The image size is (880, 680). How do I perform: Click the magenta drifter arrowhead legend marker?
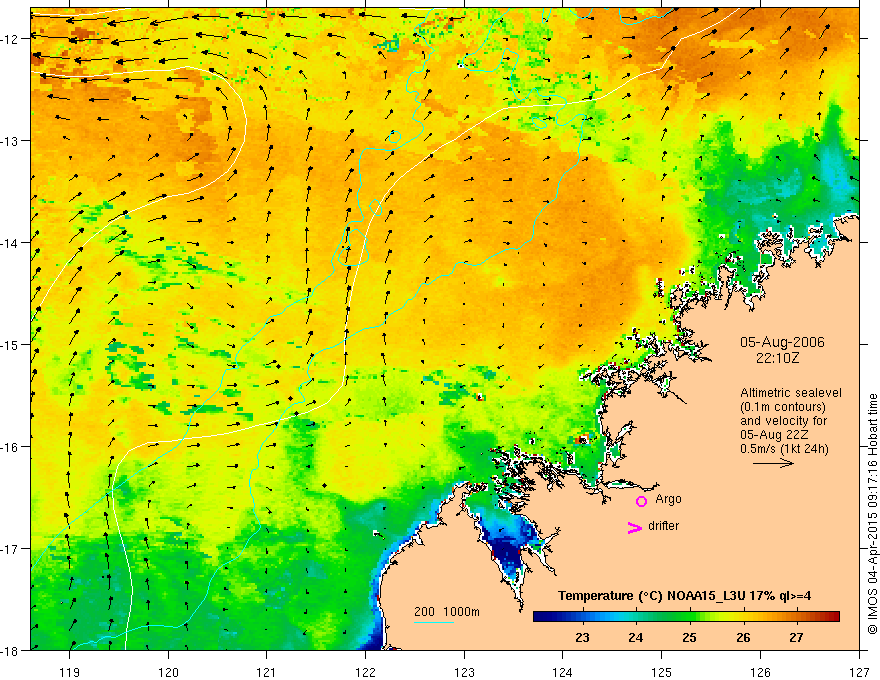(x=635, y=527)
